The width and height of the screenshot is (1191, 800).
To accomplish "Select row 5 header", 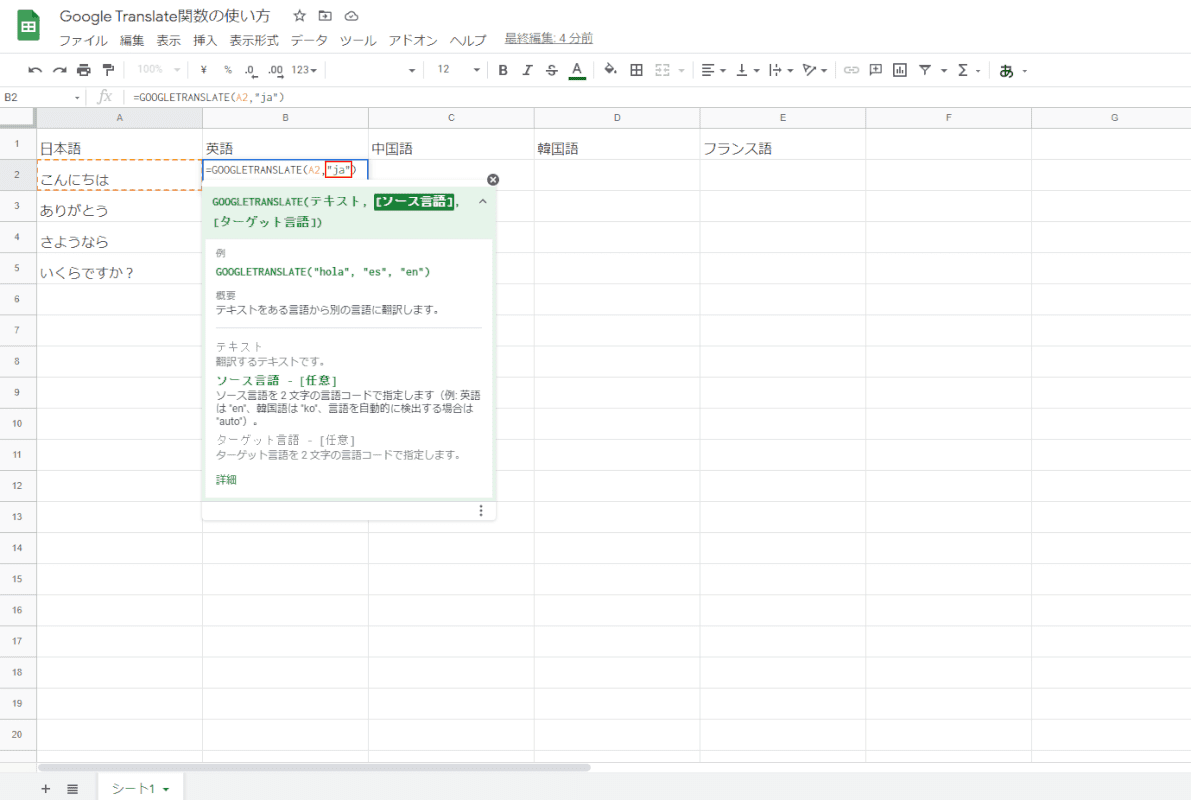I will (x=17, y=268).
